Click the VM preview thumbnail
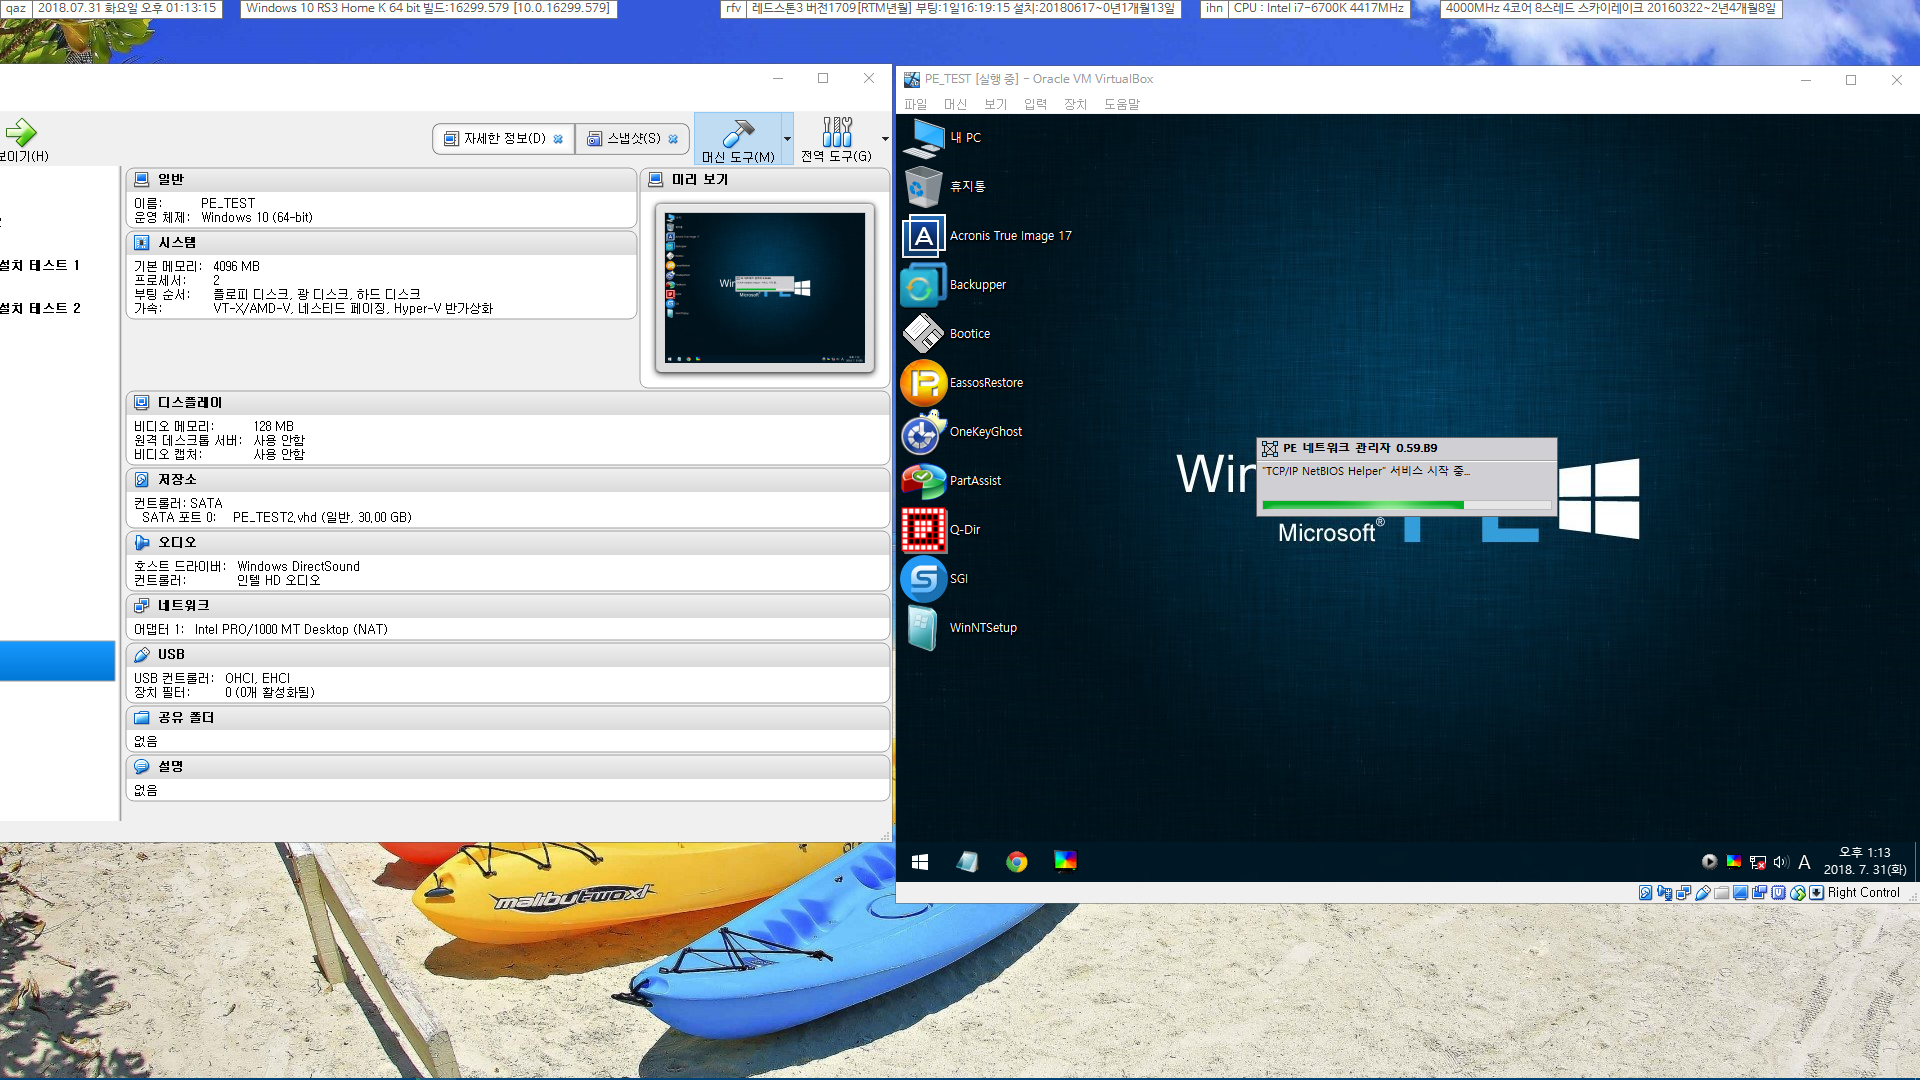Screen dimensions: 1920x1080 pos(765,288)
